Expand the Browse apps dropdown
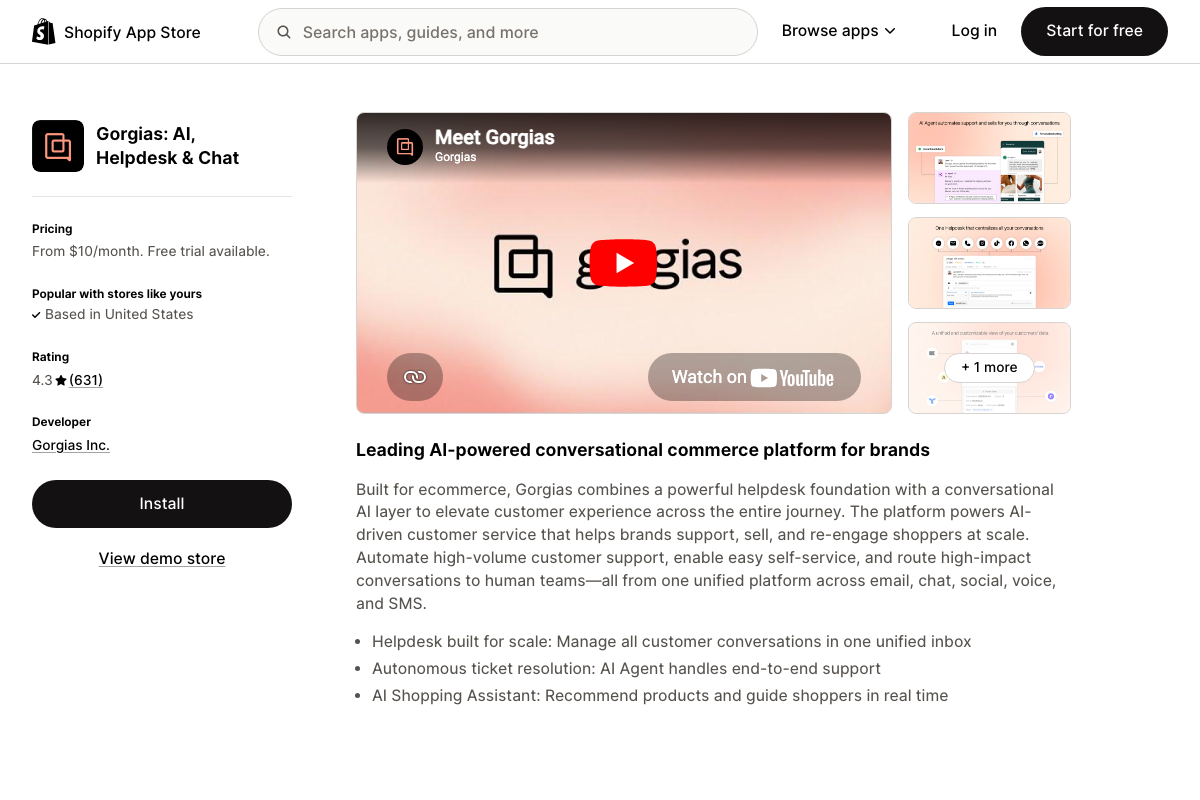 pyautogui.click(x=838, y=31)
